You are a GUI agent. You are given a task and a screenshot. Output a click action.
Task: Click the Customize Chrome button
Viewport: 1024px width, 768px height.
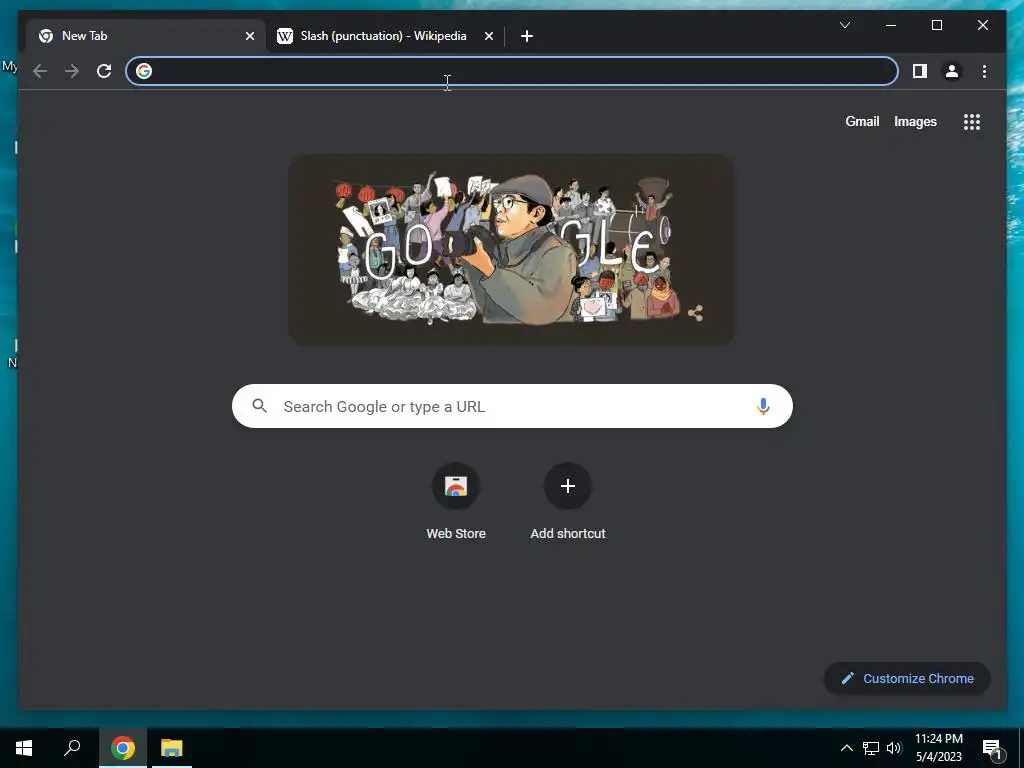click(x=907, y=679)
